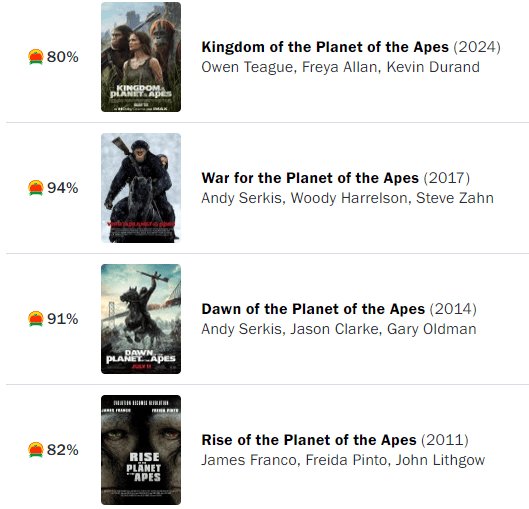The image size is (529, 509).
Task: Click the cast line with Gary Oldman
Action: coord(339,329)
